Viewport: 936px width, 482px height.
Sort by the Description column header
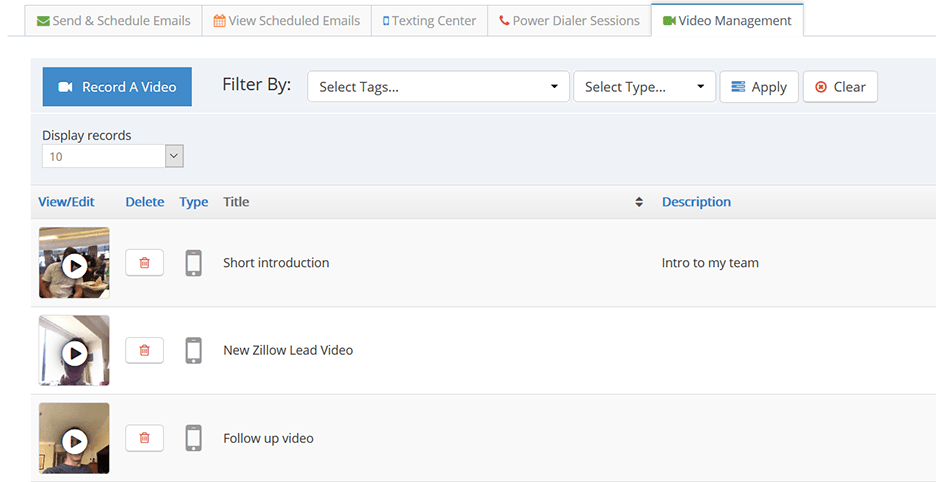tap(696, 202)
